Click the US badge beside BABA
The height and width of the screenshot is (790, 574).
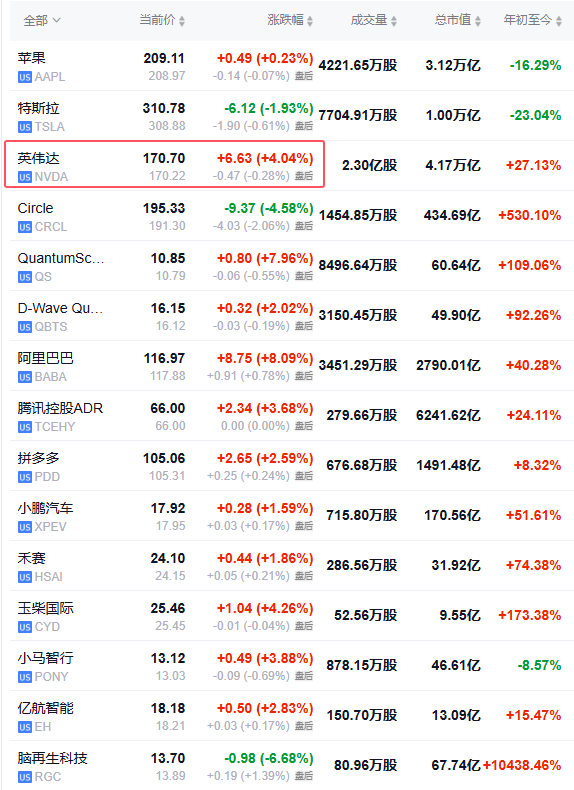pyautogui.click(x=25, y=377)
